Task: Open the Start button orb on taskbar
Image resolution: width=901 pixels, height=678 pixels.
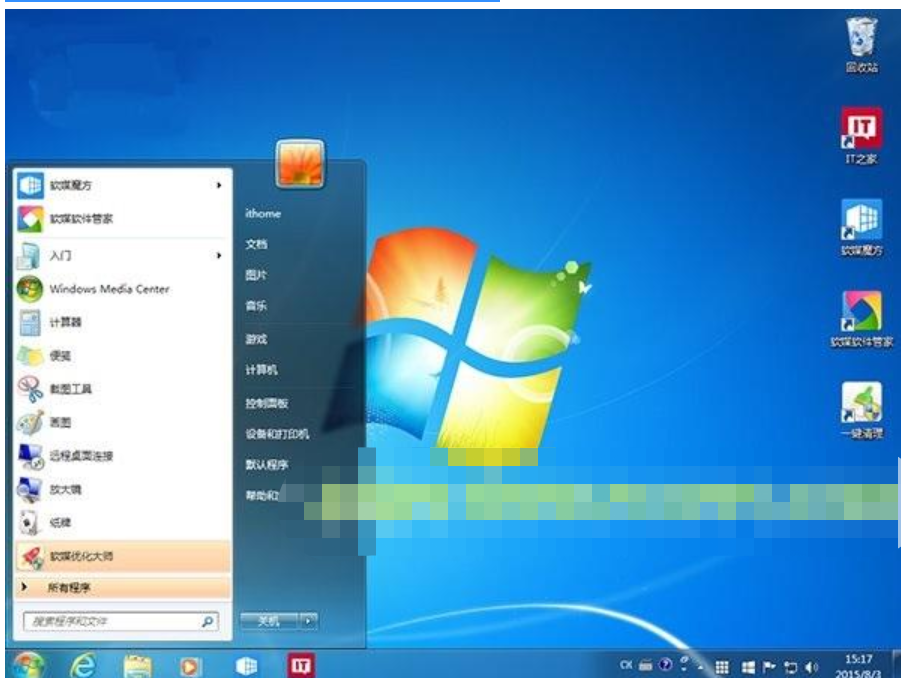Action: 28,665
